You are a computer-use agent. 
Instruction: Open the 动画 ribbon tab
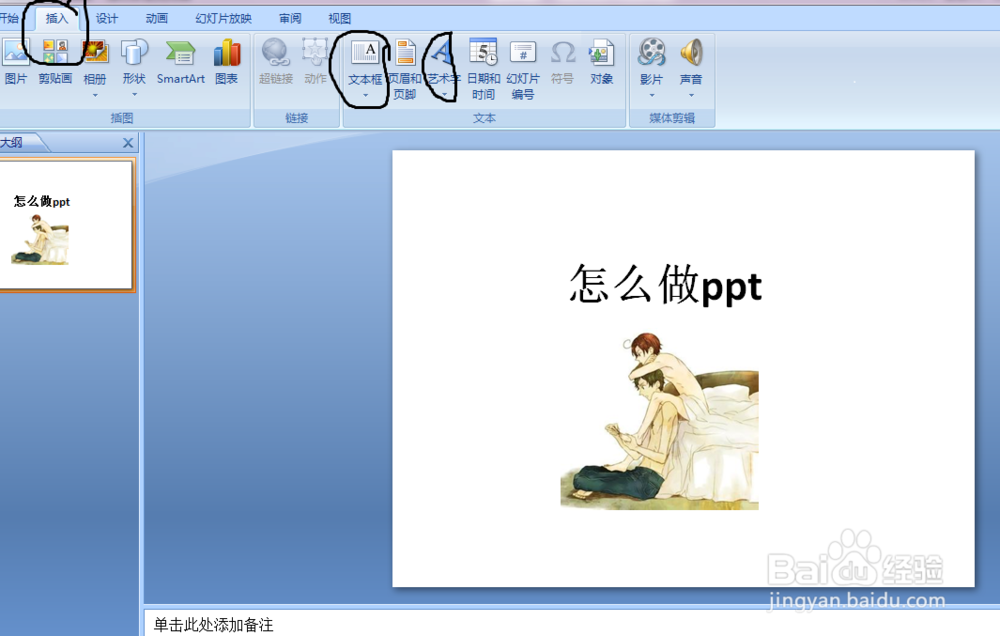click(157, 18)
